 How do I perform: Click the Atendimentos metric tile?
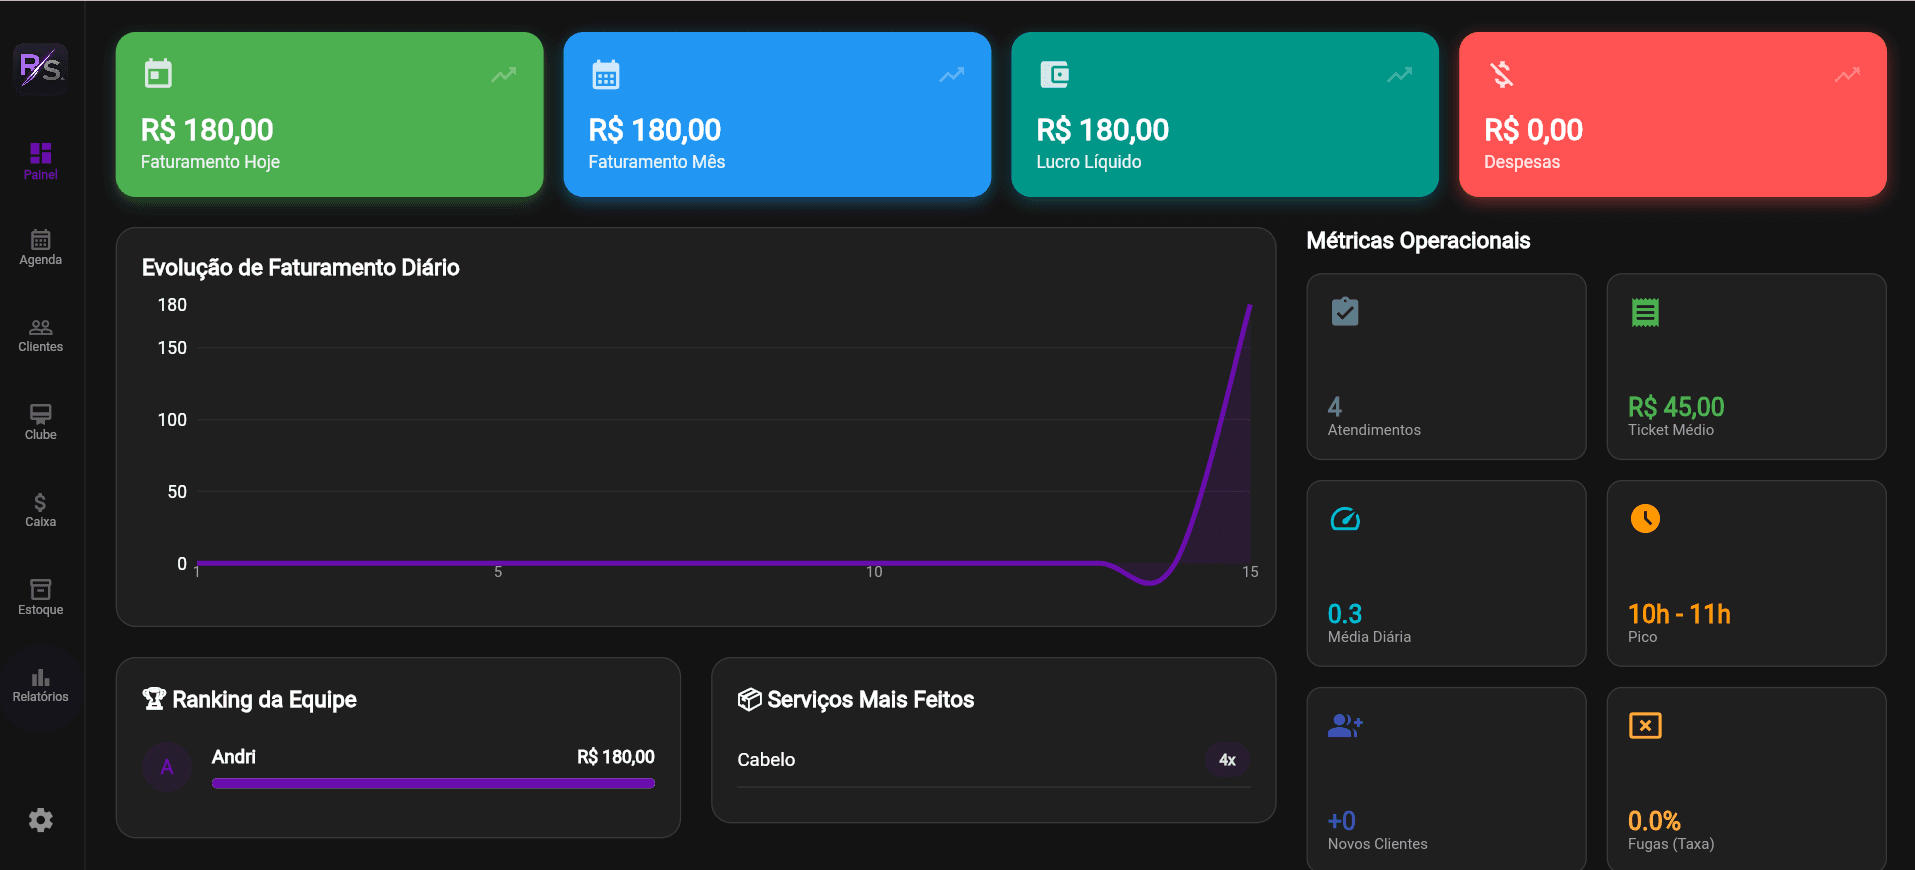point(1446,366)
